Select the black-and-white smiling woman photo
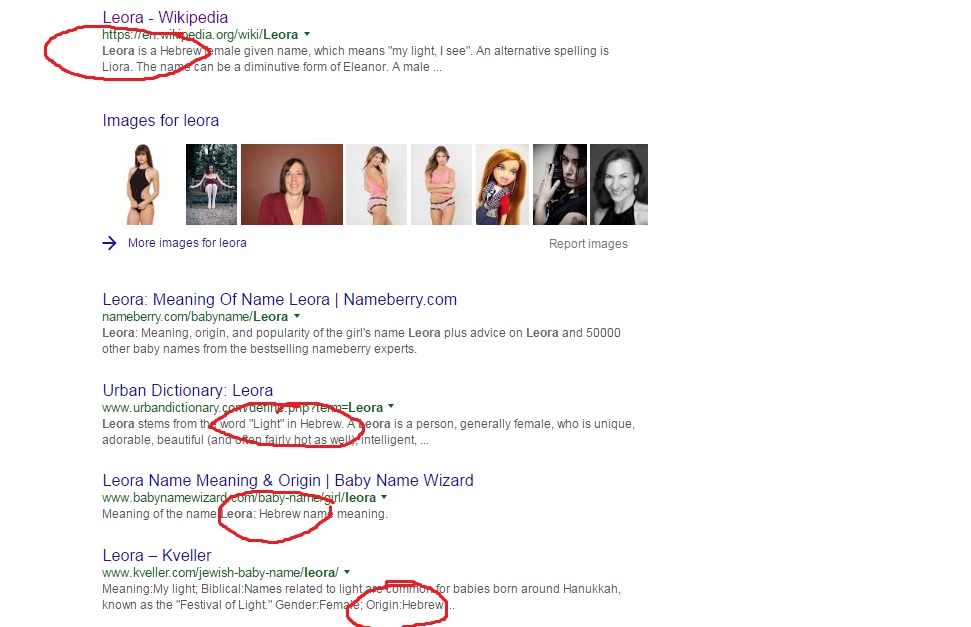This screenshot has height=627, width=971. click(618, 184)
